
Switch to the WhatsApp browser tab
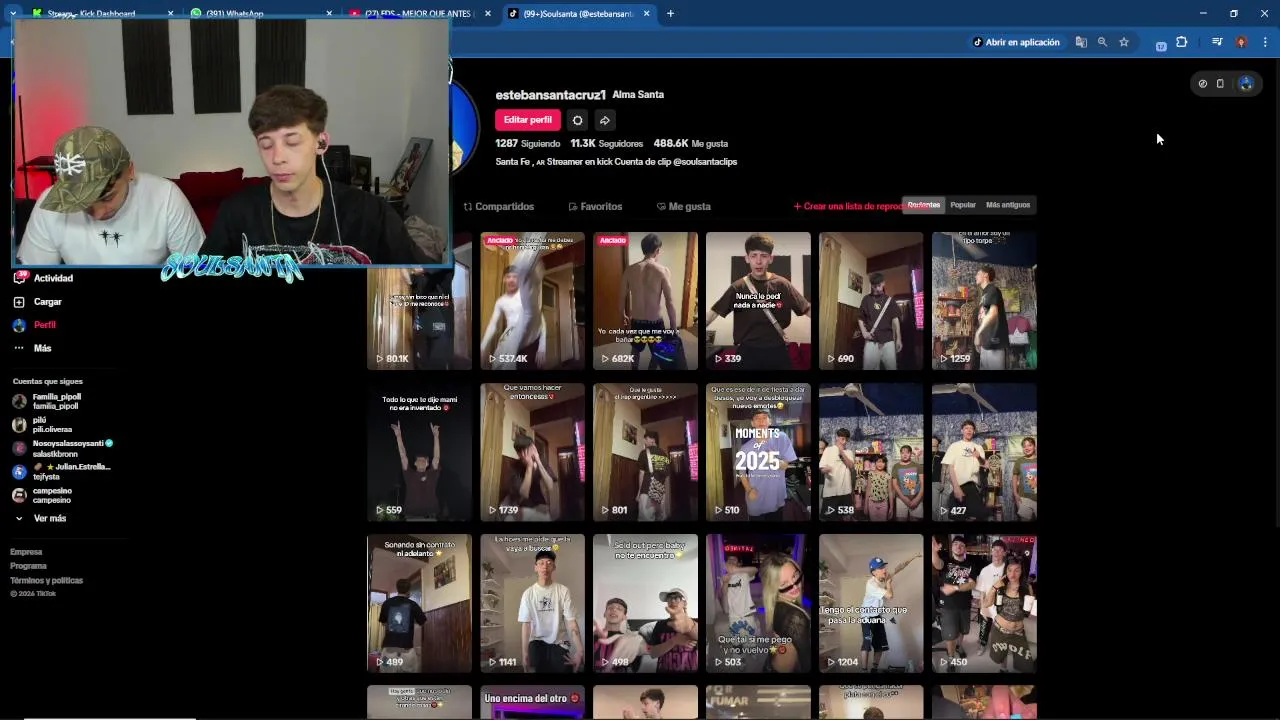pos(260,13)
